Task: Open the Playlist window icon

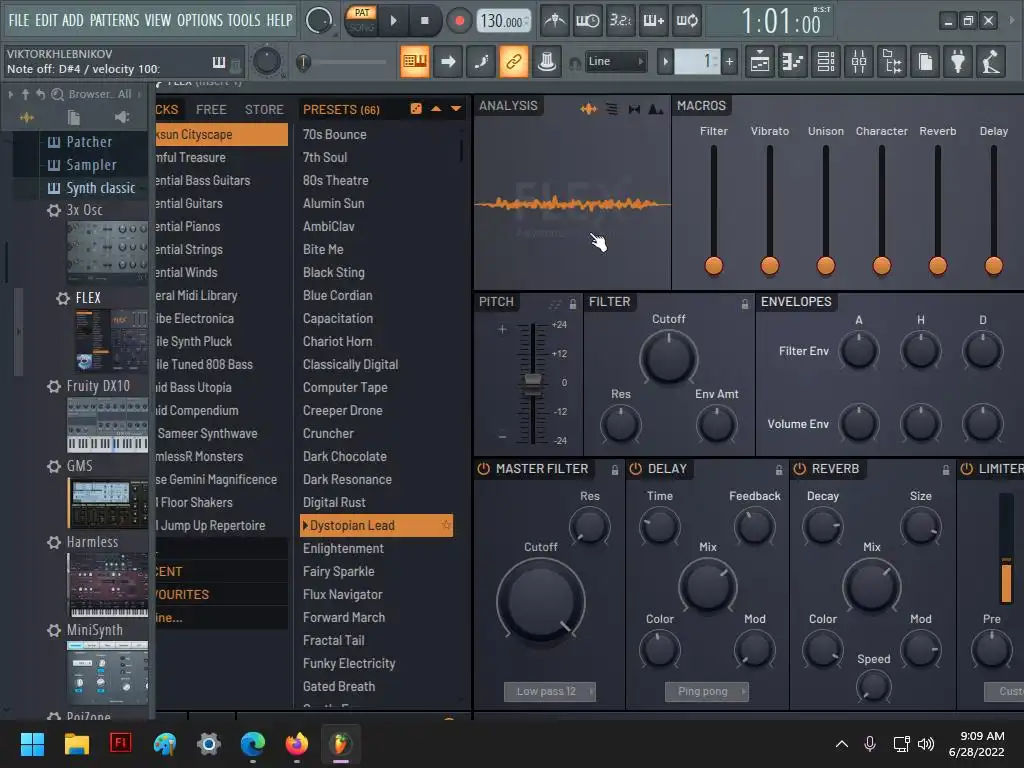Action: tap(760, 62)
